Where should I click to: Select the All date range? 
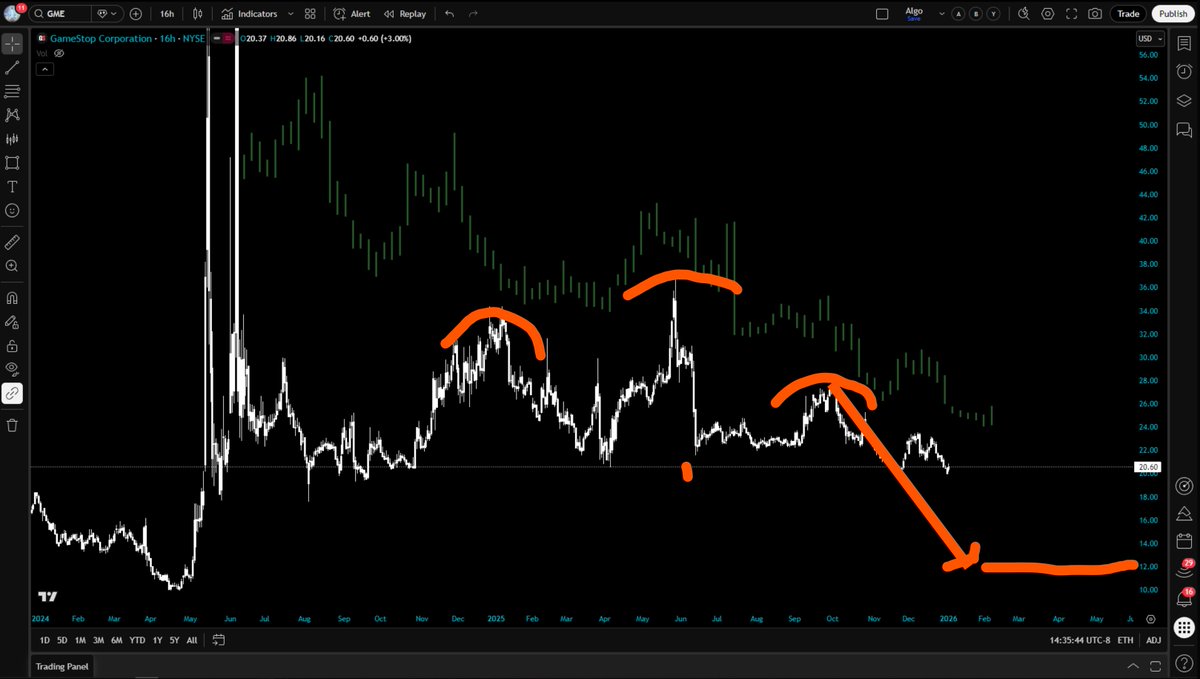coord(192,640)
